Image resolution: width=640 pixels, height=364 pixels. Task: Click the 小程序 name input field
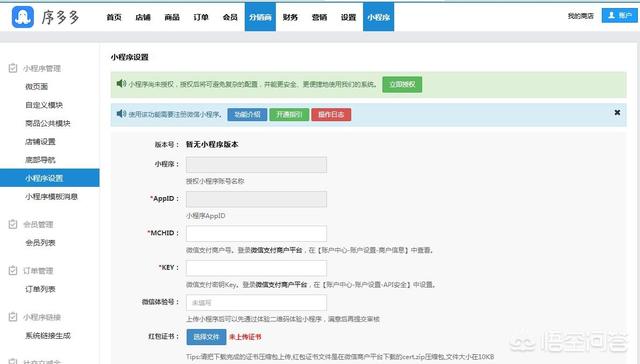pyautogui.click(x=256, y=165)
